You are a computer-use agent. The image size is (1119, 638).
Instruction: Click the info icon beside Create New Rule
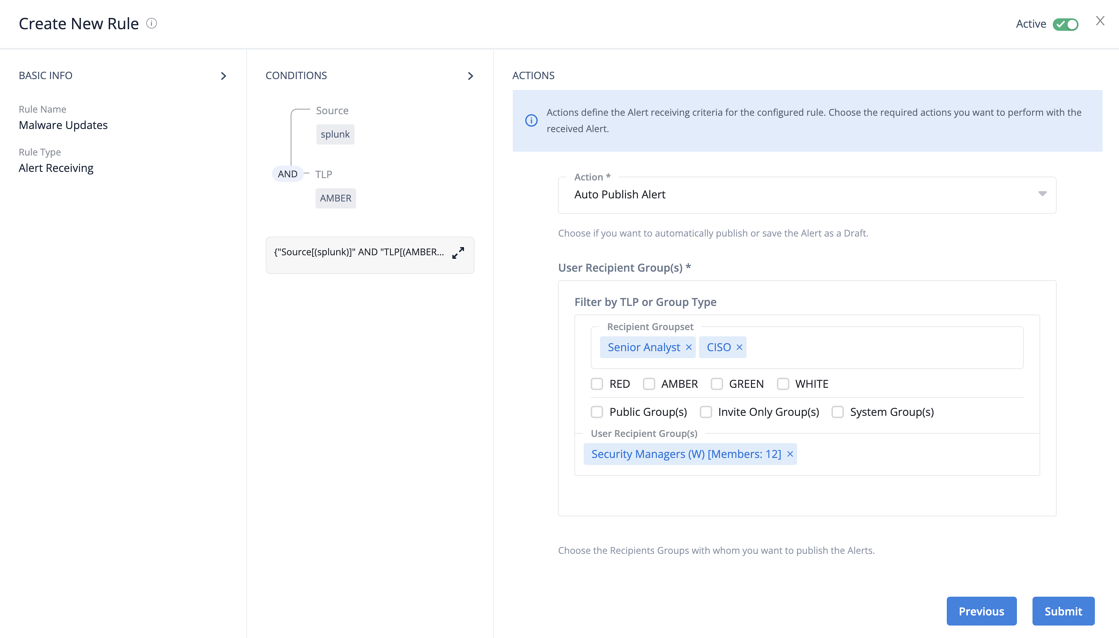[152, 23]
